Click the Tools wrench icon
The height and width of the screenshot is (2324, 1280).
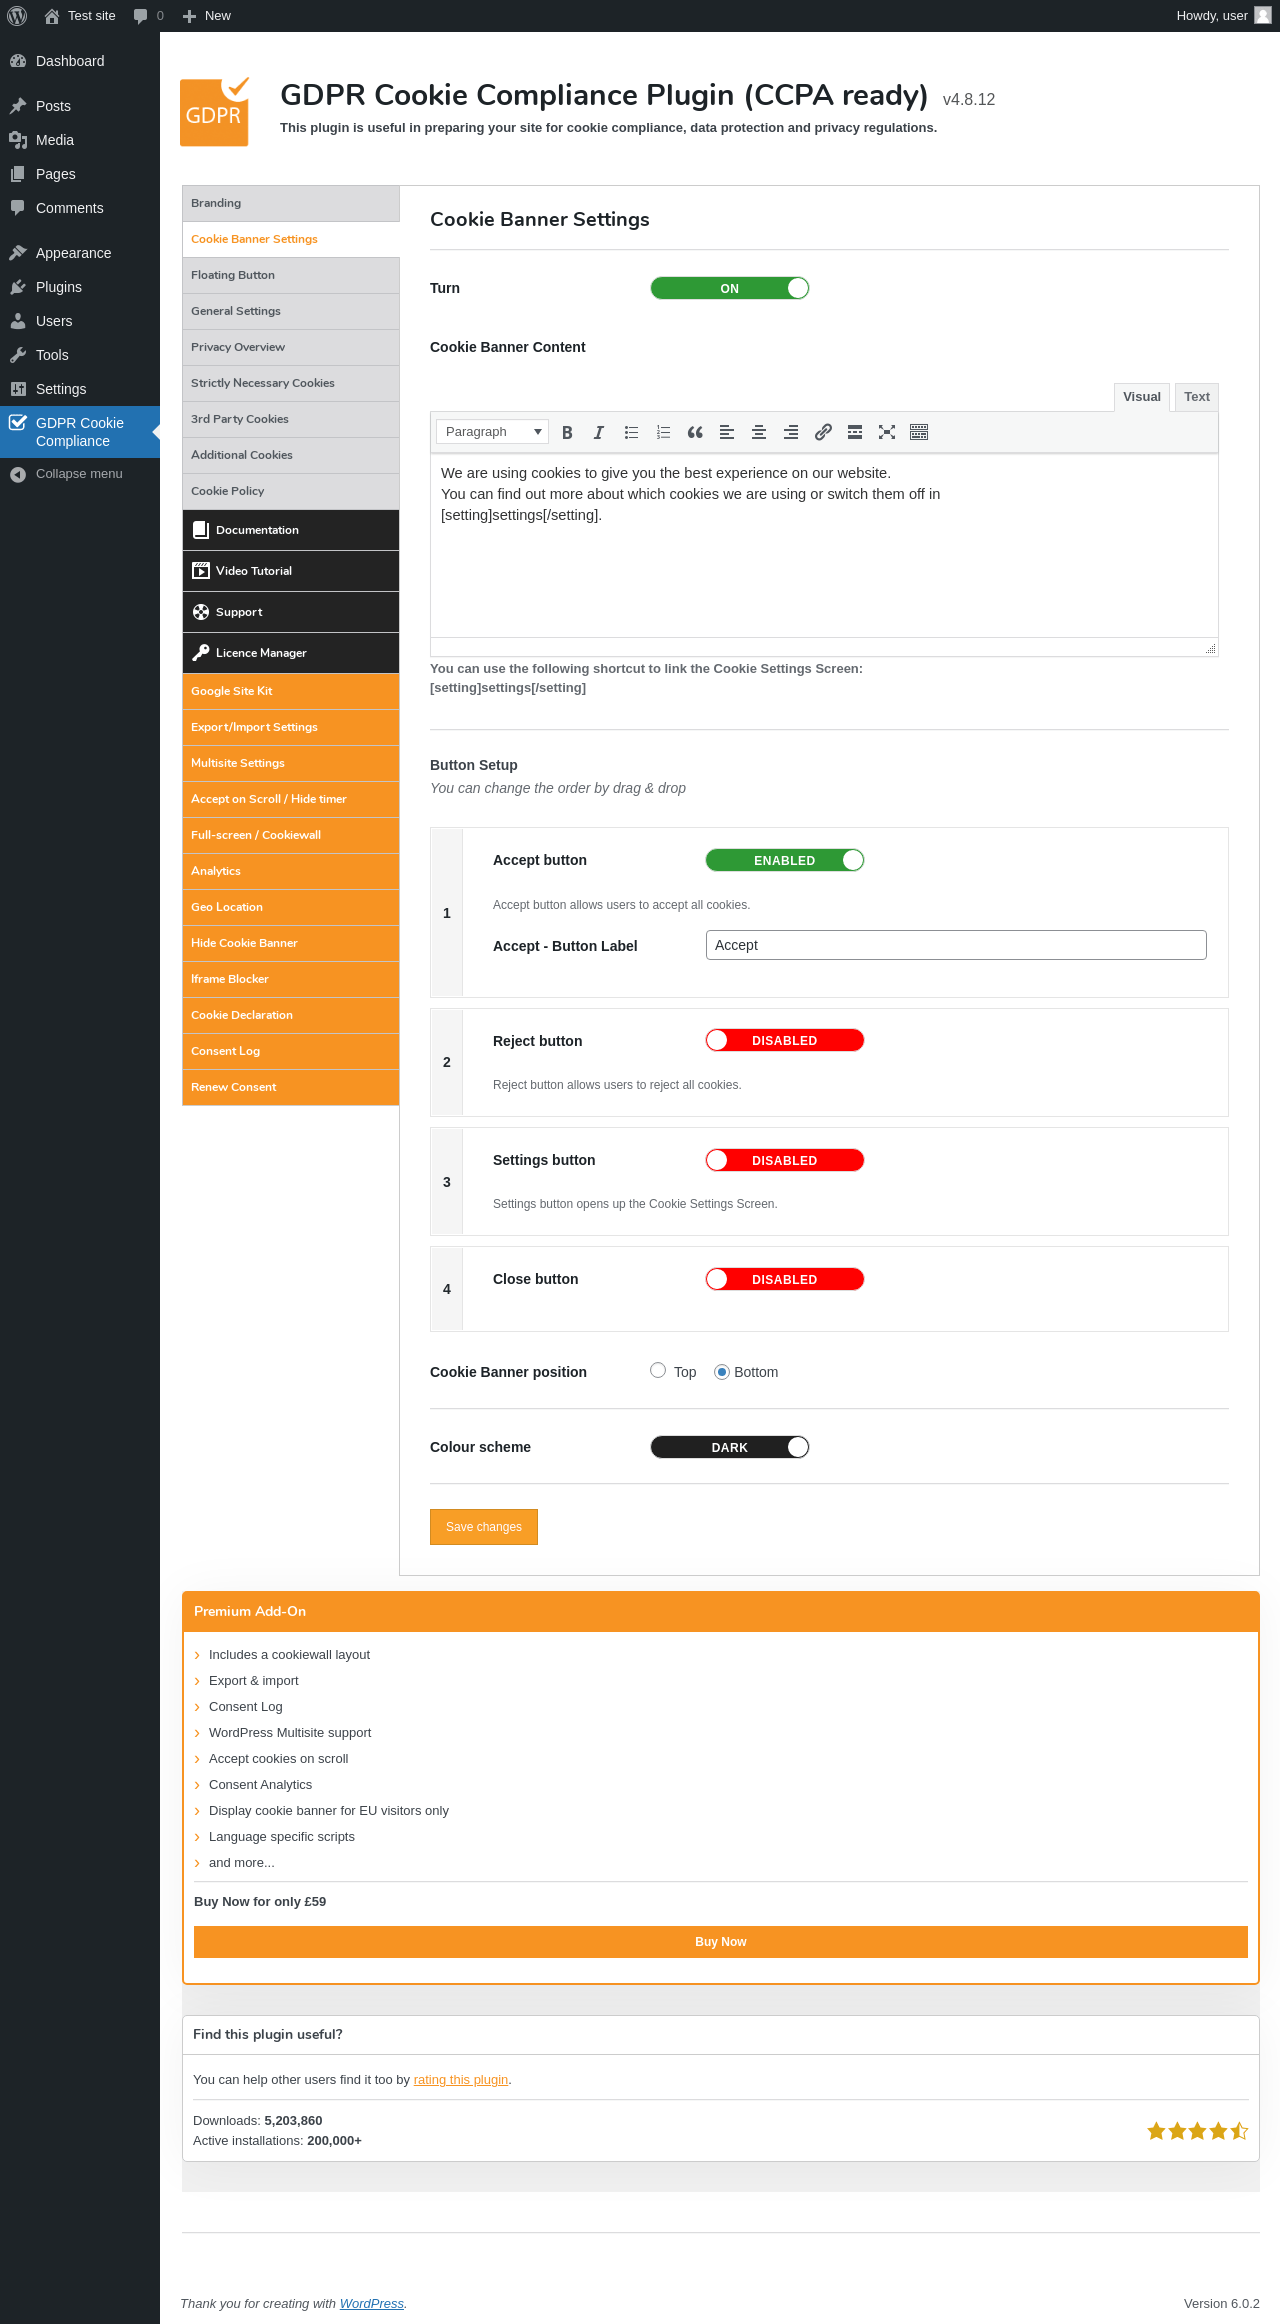click(x=18, y=355)
